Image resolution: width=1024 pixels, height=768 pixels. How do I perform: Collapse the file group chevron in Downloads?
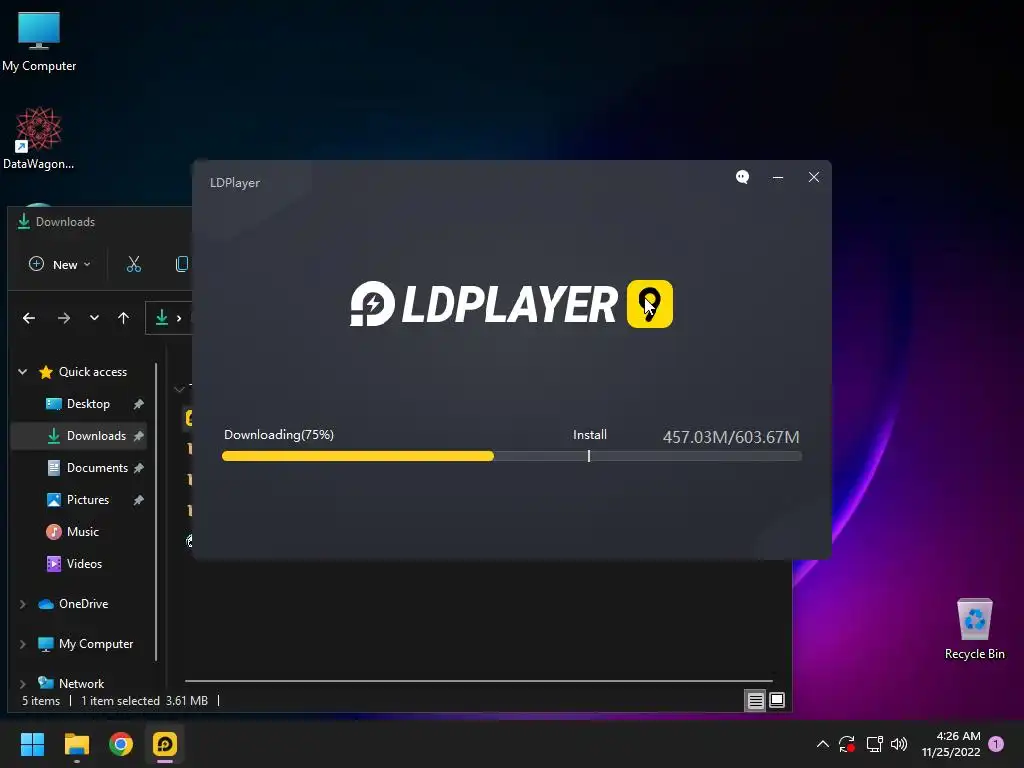coord(179,389)
